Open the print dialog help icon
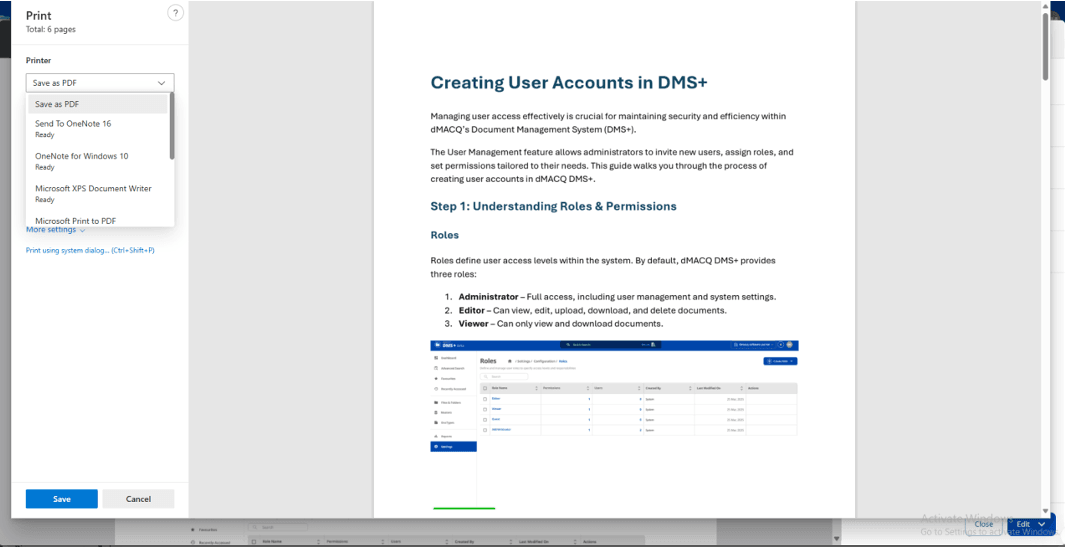 pyautogui.click(x=175, y=13)
